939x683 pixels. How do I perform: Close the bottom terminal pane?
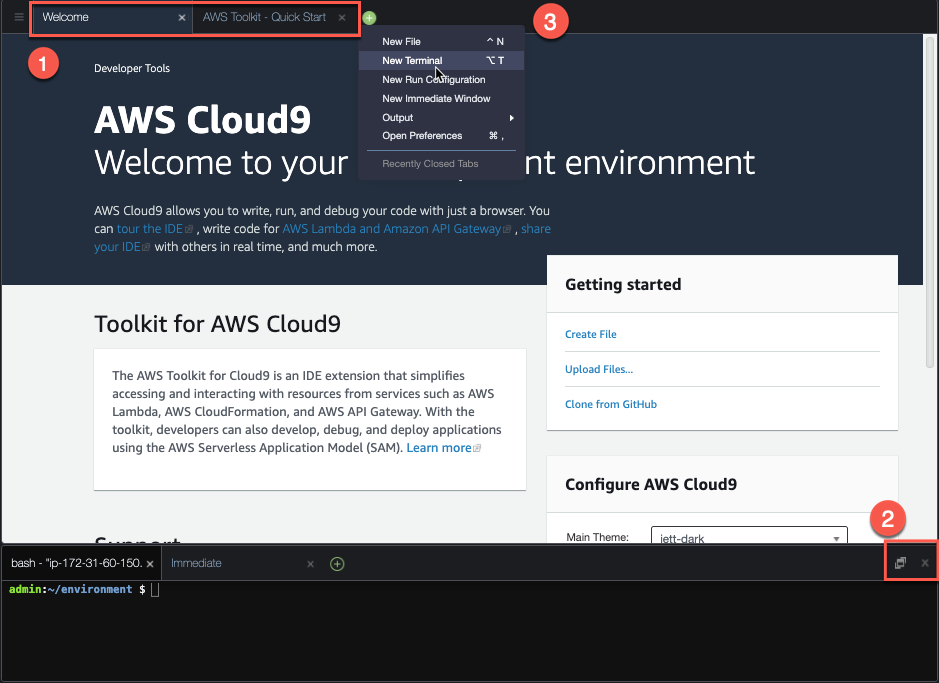click(x=925, y=563)
